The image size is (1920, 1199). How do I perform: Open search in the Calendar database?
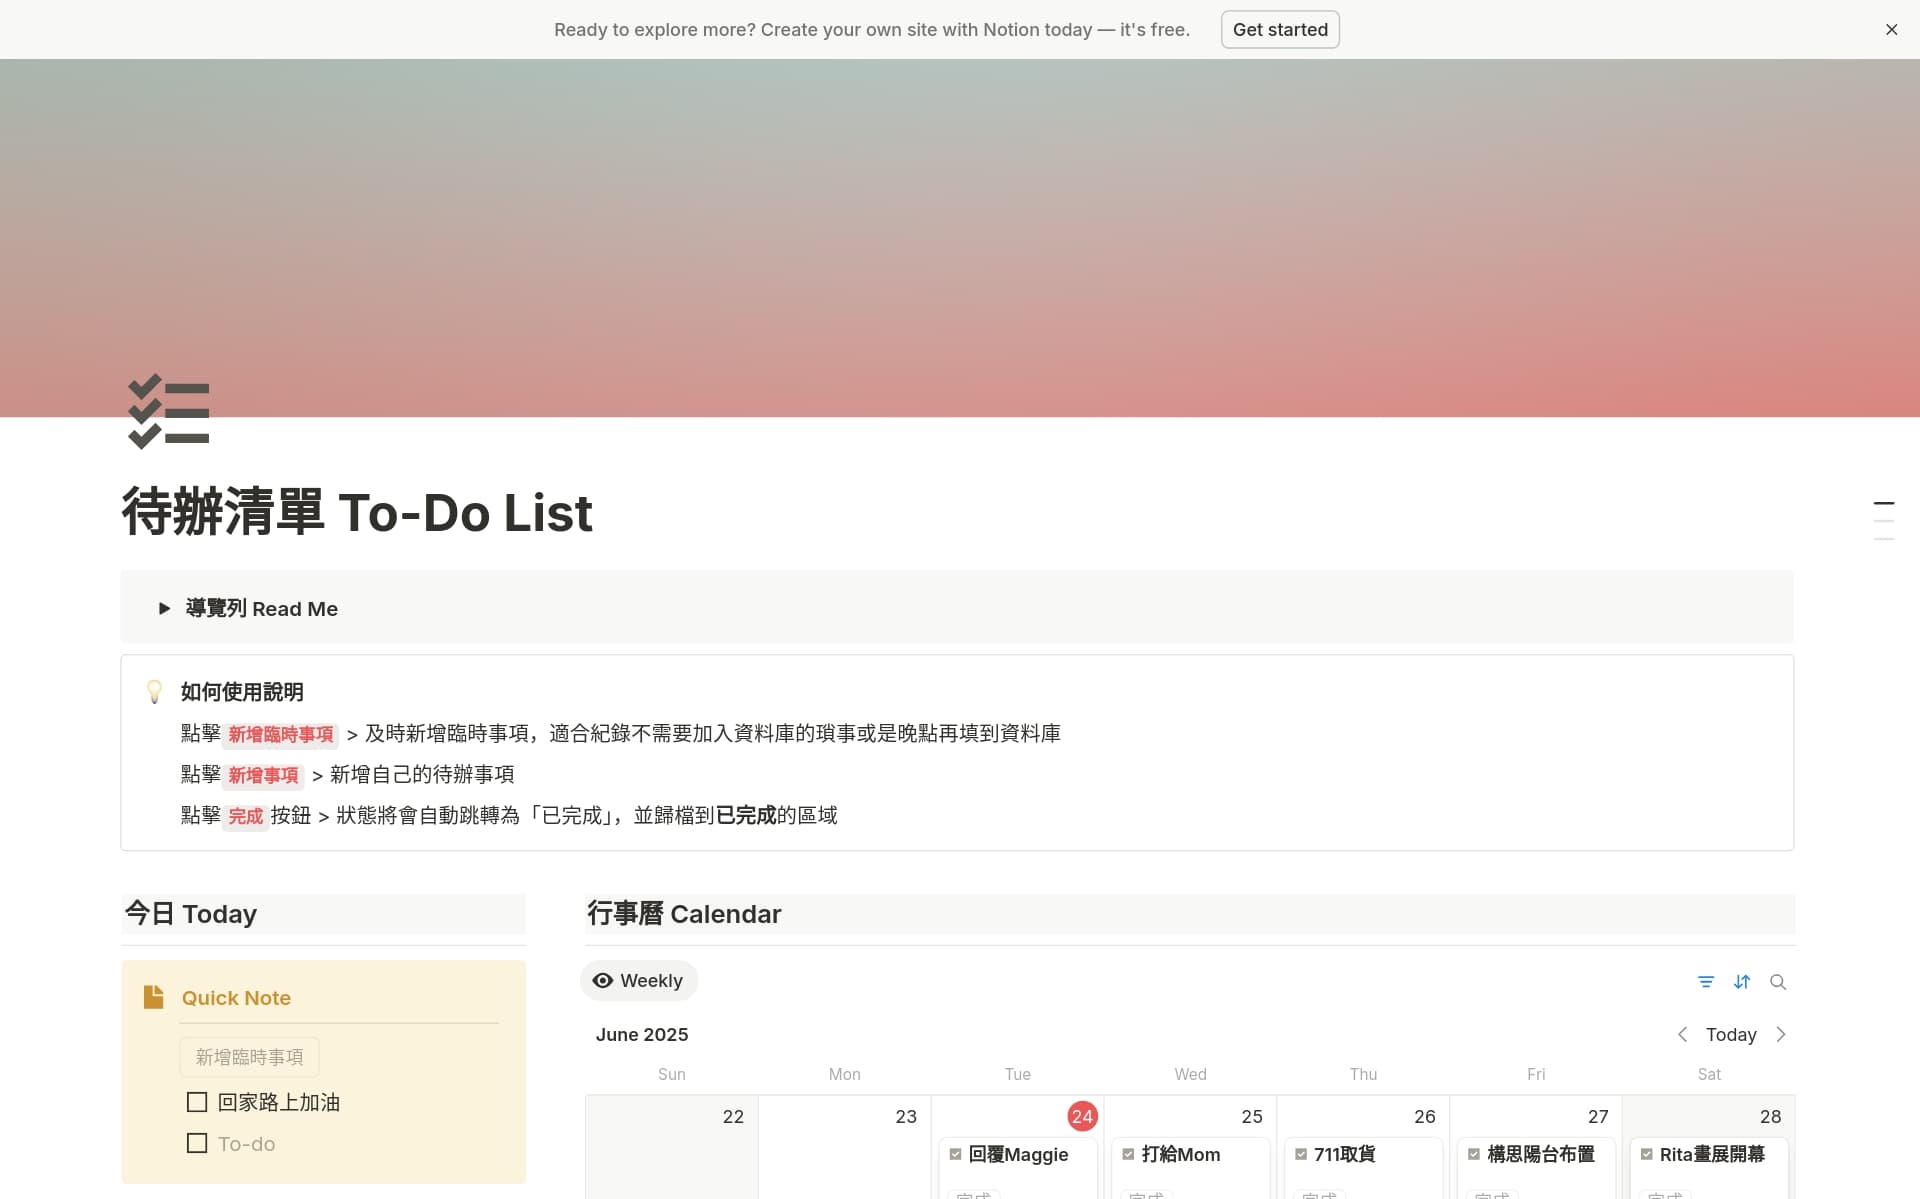pos(1779,981)
